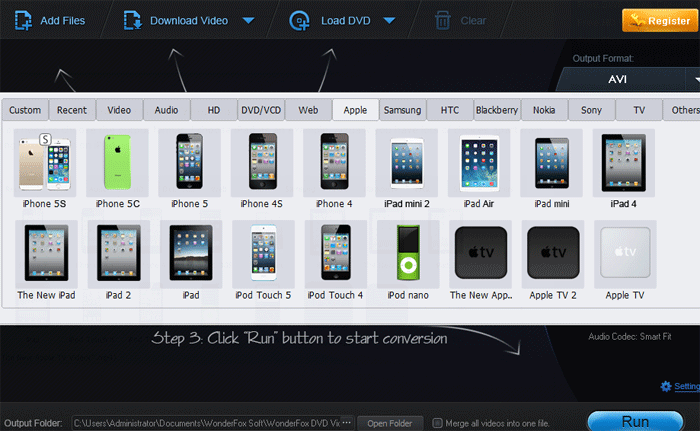700x431 pixels.
Task: Select the green iPod nano preset
Action: click(x=408, y=254)
